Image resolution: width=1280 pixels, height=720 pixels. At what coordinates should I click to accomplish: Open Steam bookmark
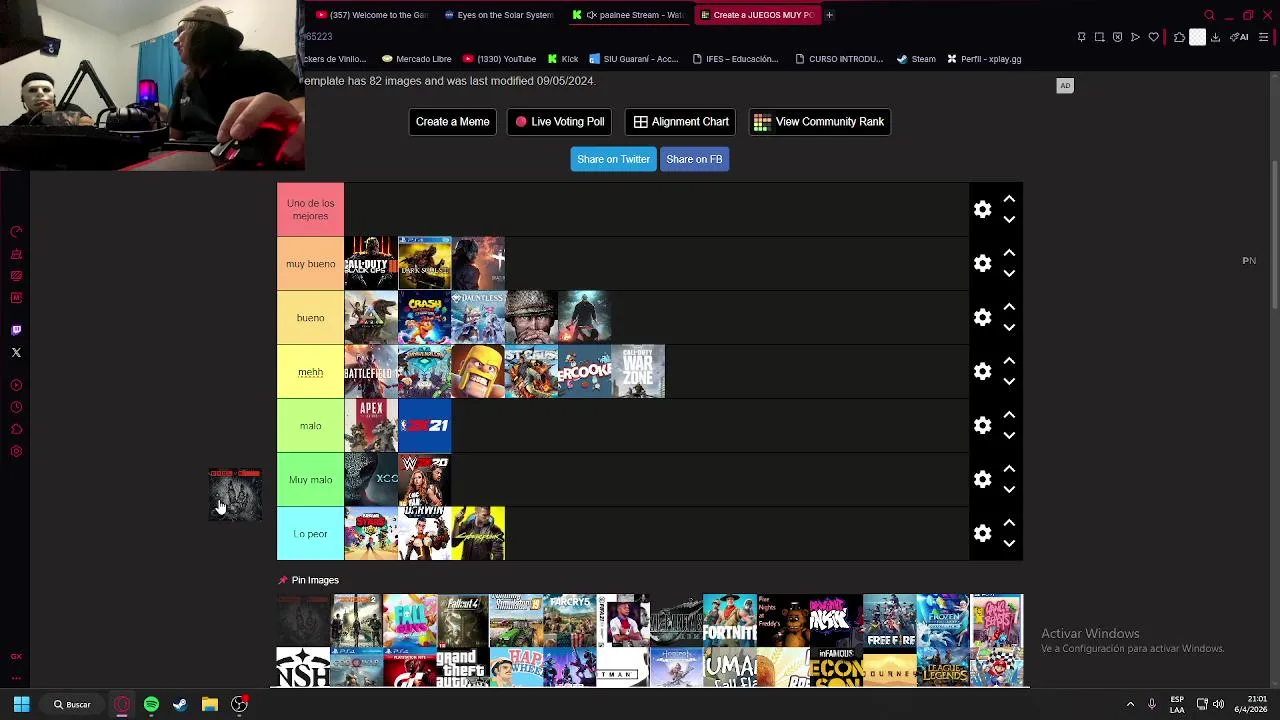coord(916,59)
